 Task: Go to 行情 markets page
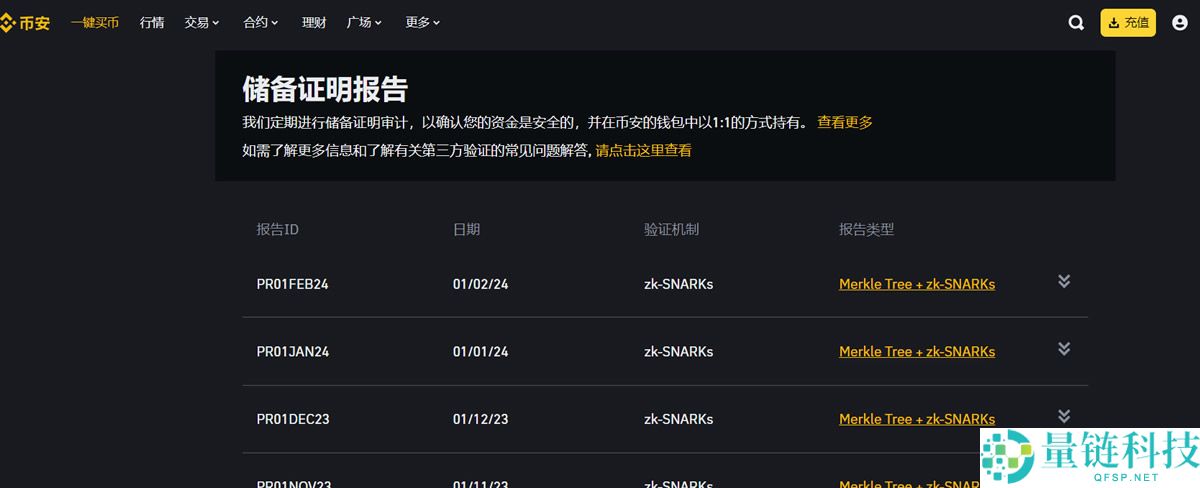point(152,22)
